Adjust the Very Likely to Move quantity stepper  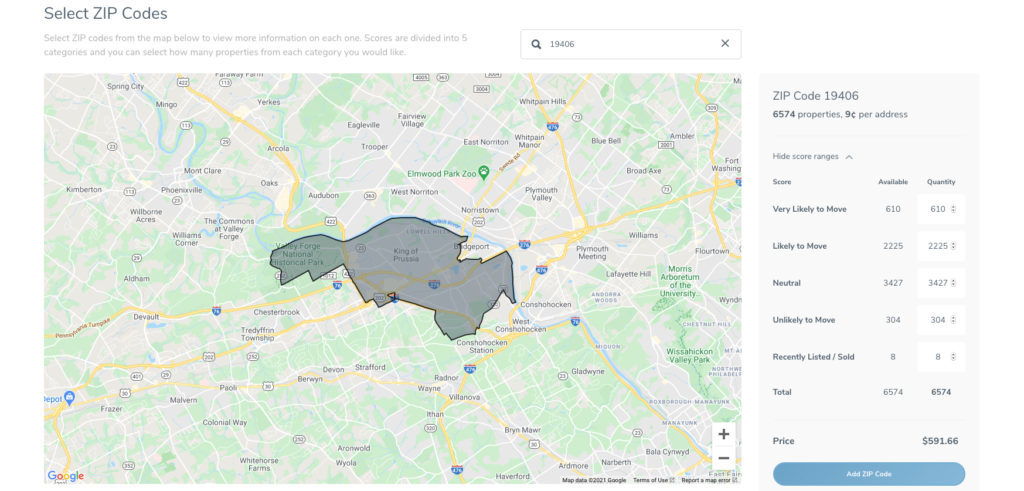[953, 209]
